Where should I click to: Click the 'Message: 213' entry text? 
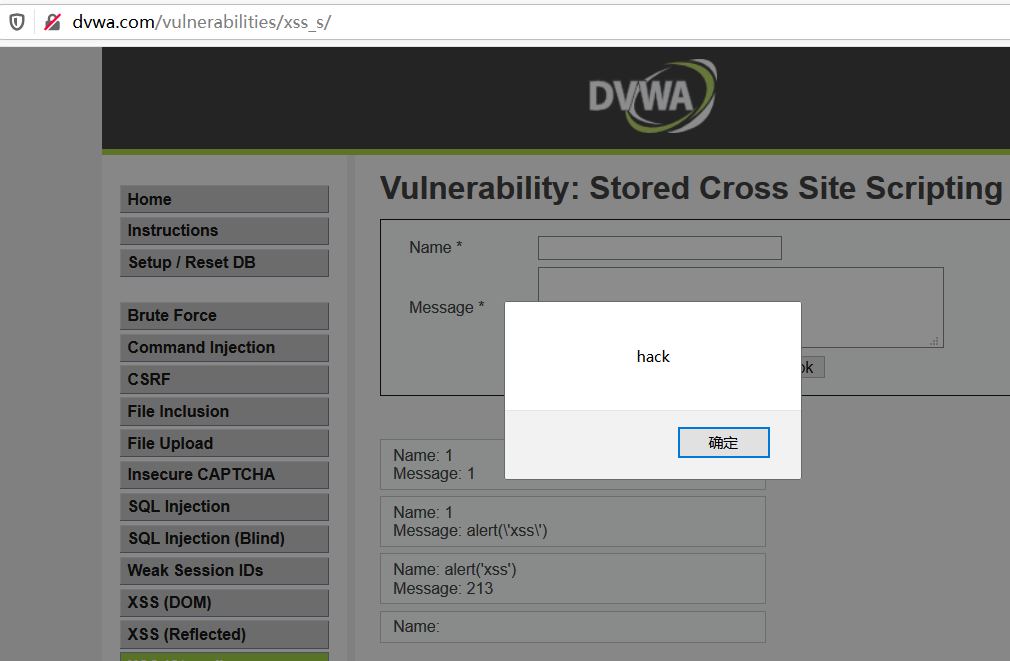[x=443, y=588]
